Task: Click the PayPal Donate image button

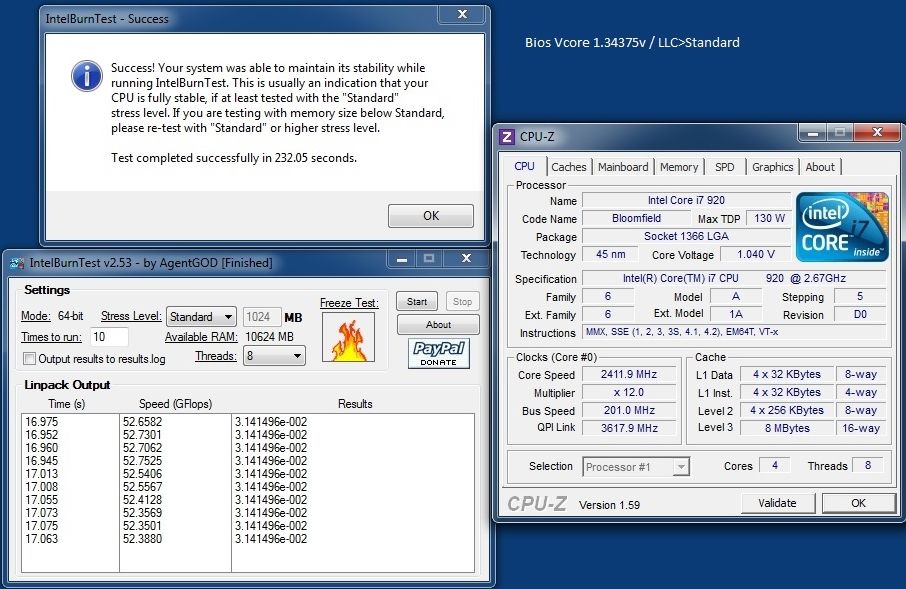Action: click(x=439, y=353)
